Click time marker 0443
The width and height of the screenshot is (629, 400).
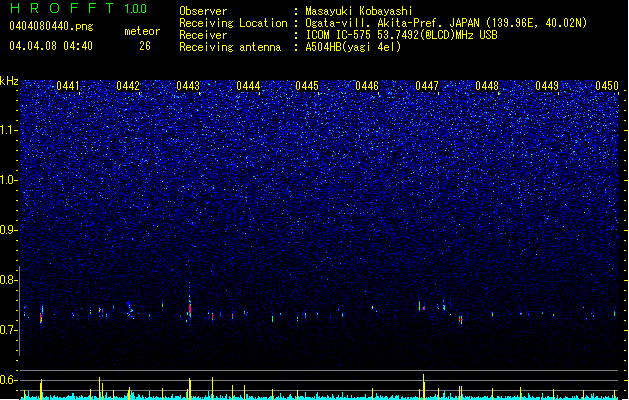[x=188, y=86]
